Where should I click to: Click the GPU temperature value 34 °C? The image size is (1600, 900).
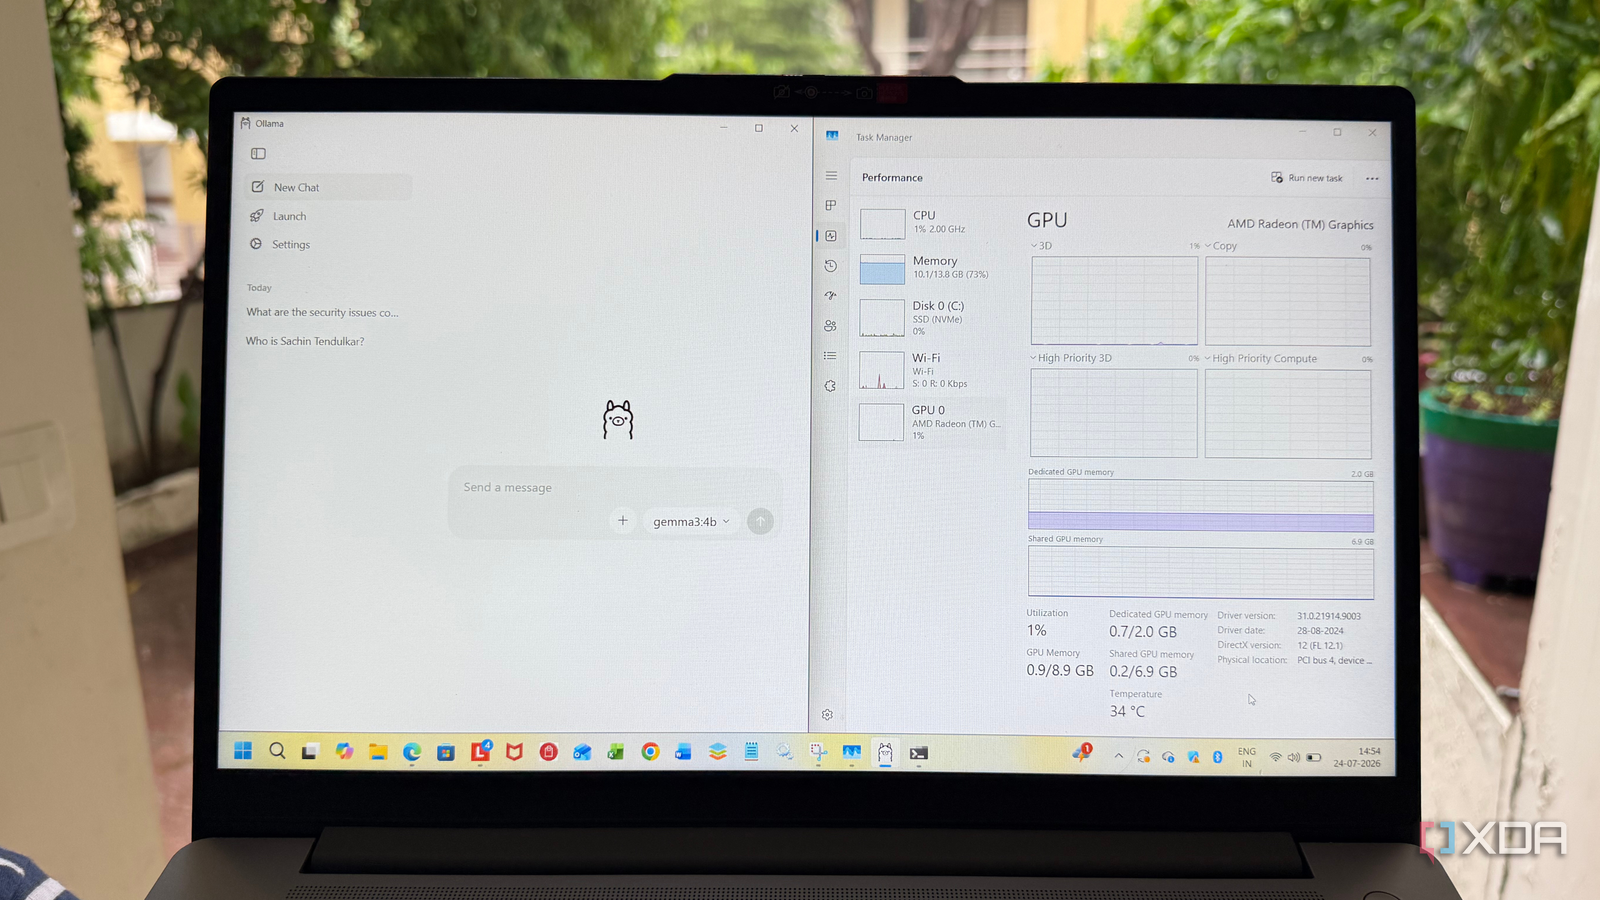(1127, 711)
